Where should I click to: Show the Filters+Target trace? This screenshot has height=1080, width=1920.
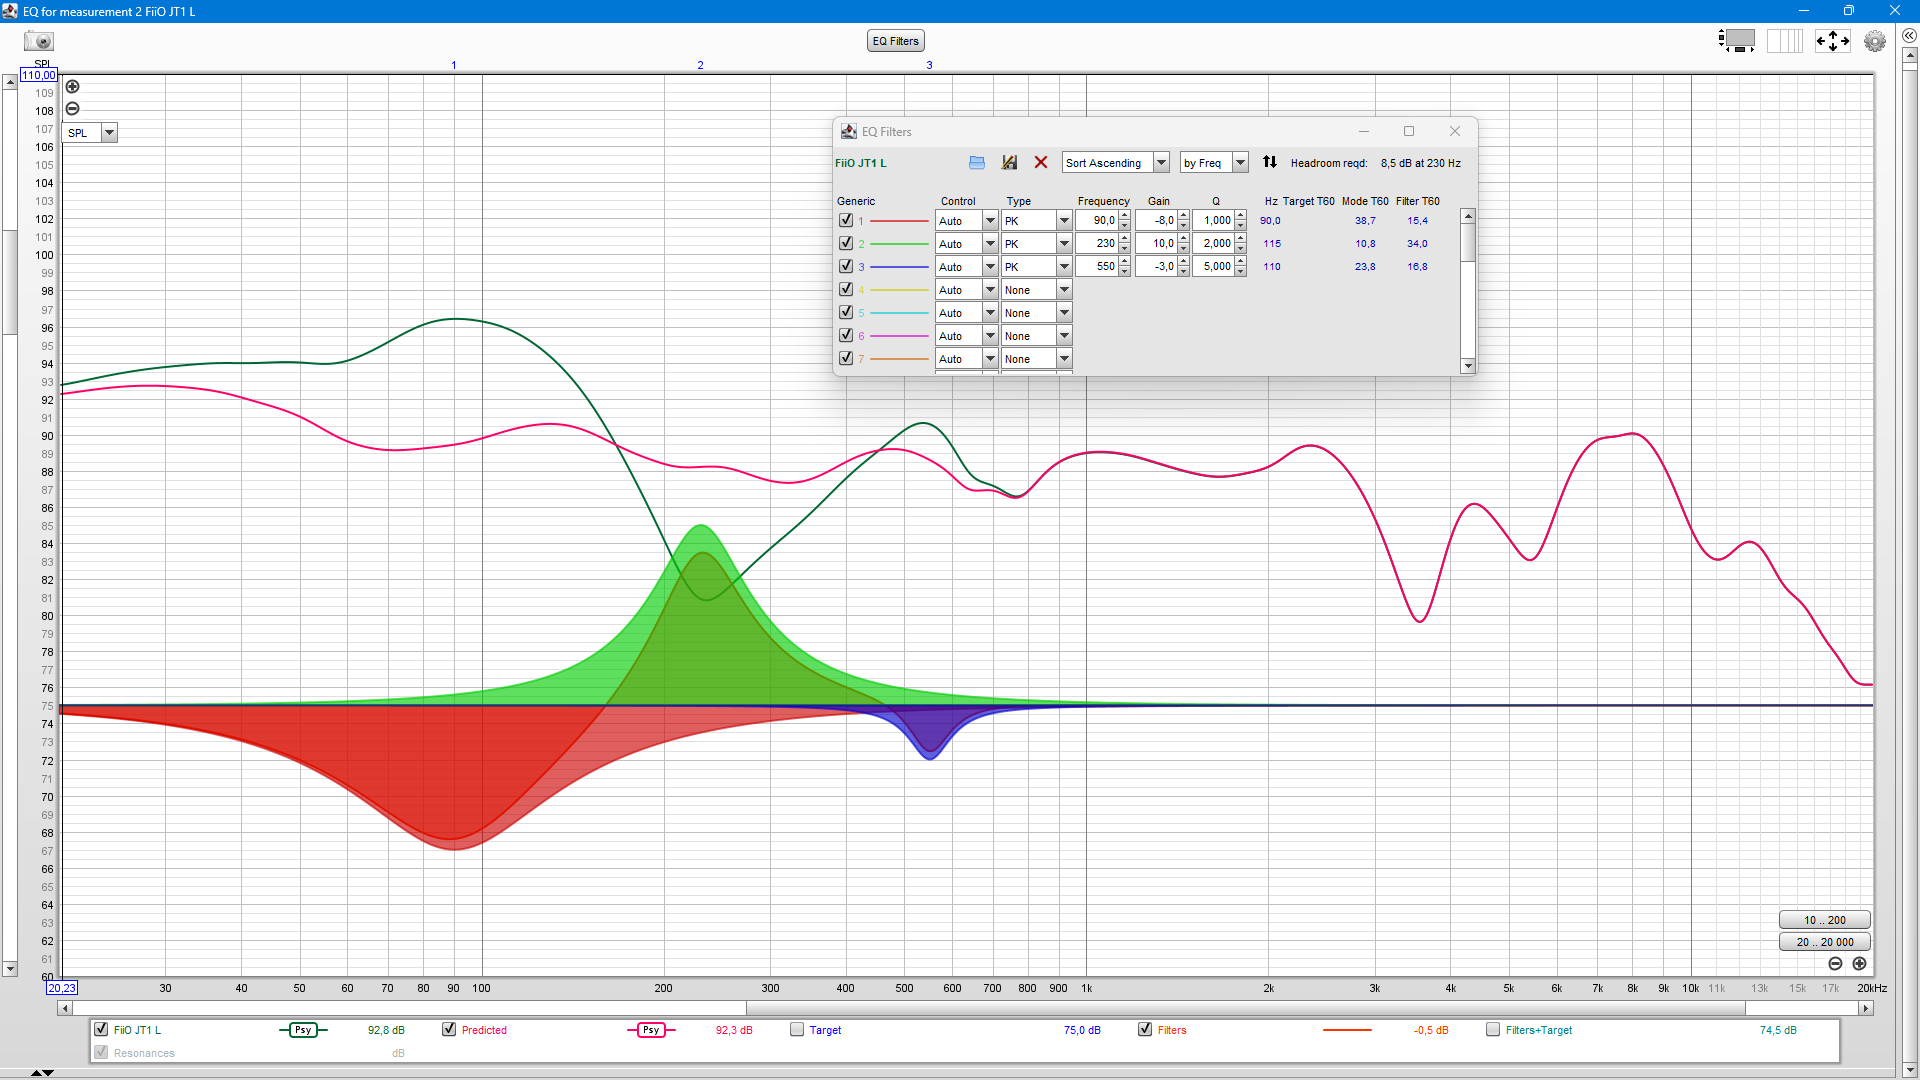(x=1493, y=1029)
